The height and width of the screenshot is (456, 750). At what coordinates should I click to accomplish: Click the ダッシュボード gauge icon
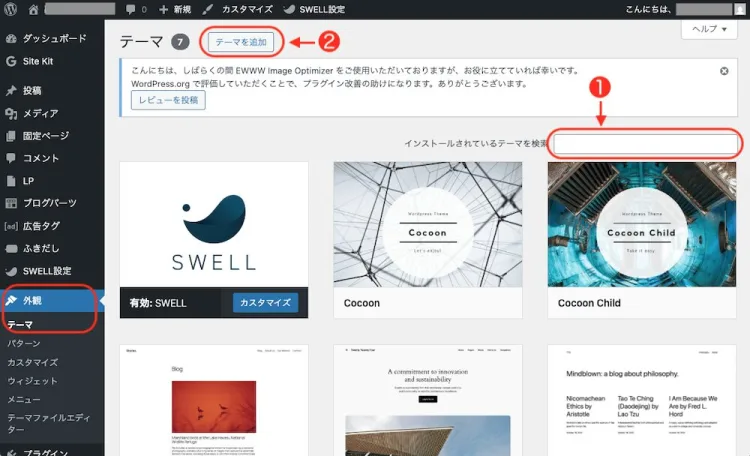(11, 39)
